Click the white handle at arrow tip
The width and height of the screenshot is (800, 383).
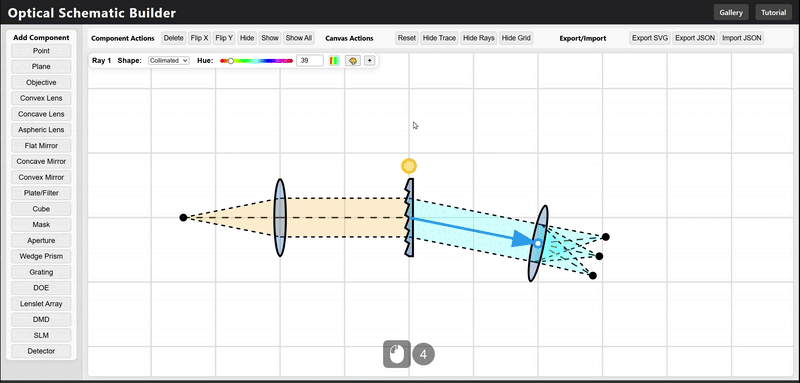click(x=538, y=244)
